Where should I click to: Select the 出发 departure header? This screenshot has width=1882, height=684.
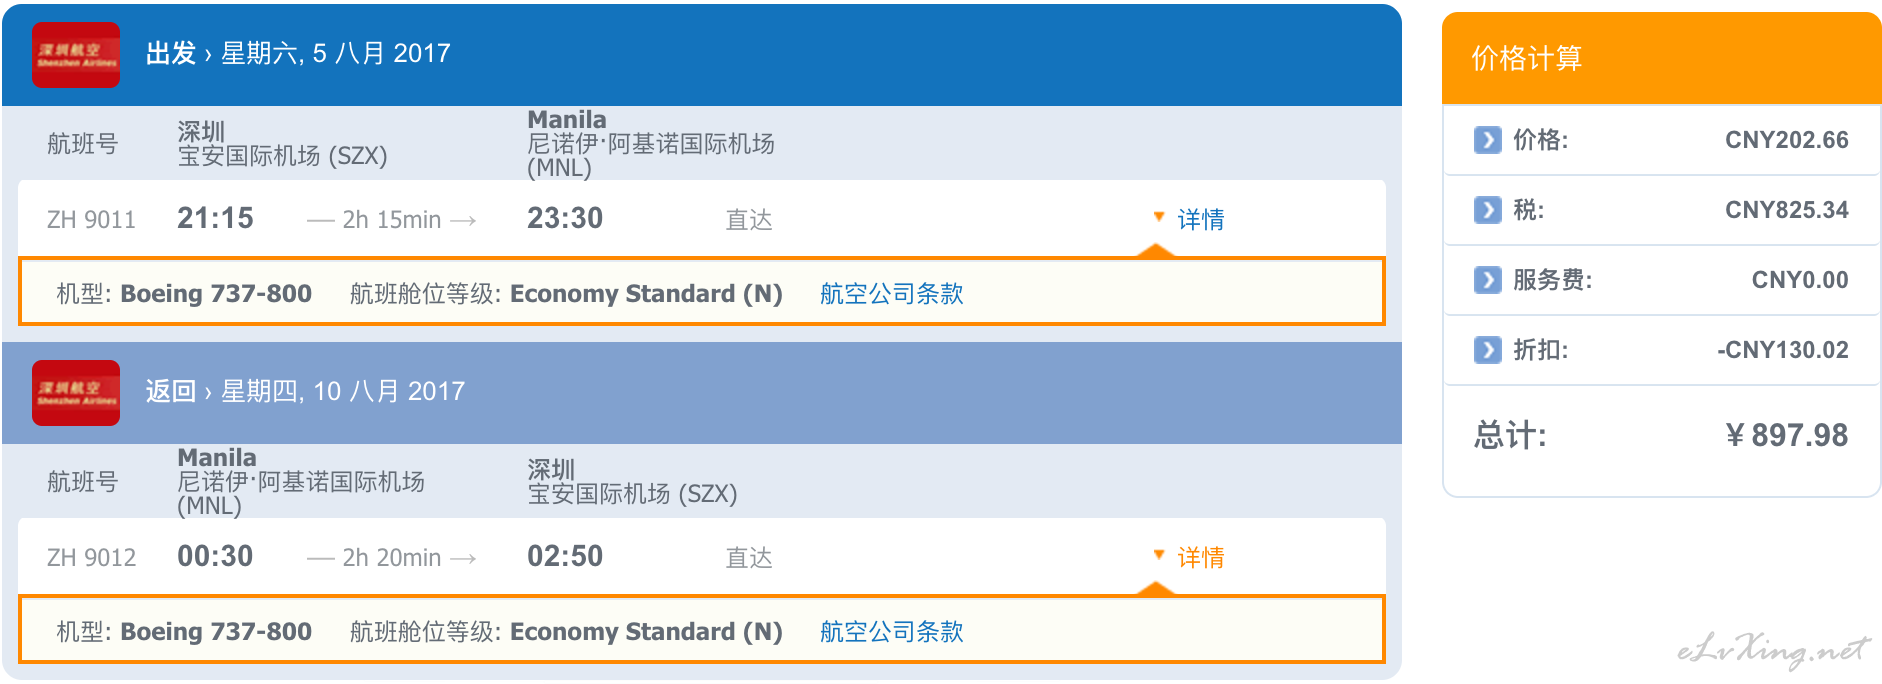tap(702, 54)
